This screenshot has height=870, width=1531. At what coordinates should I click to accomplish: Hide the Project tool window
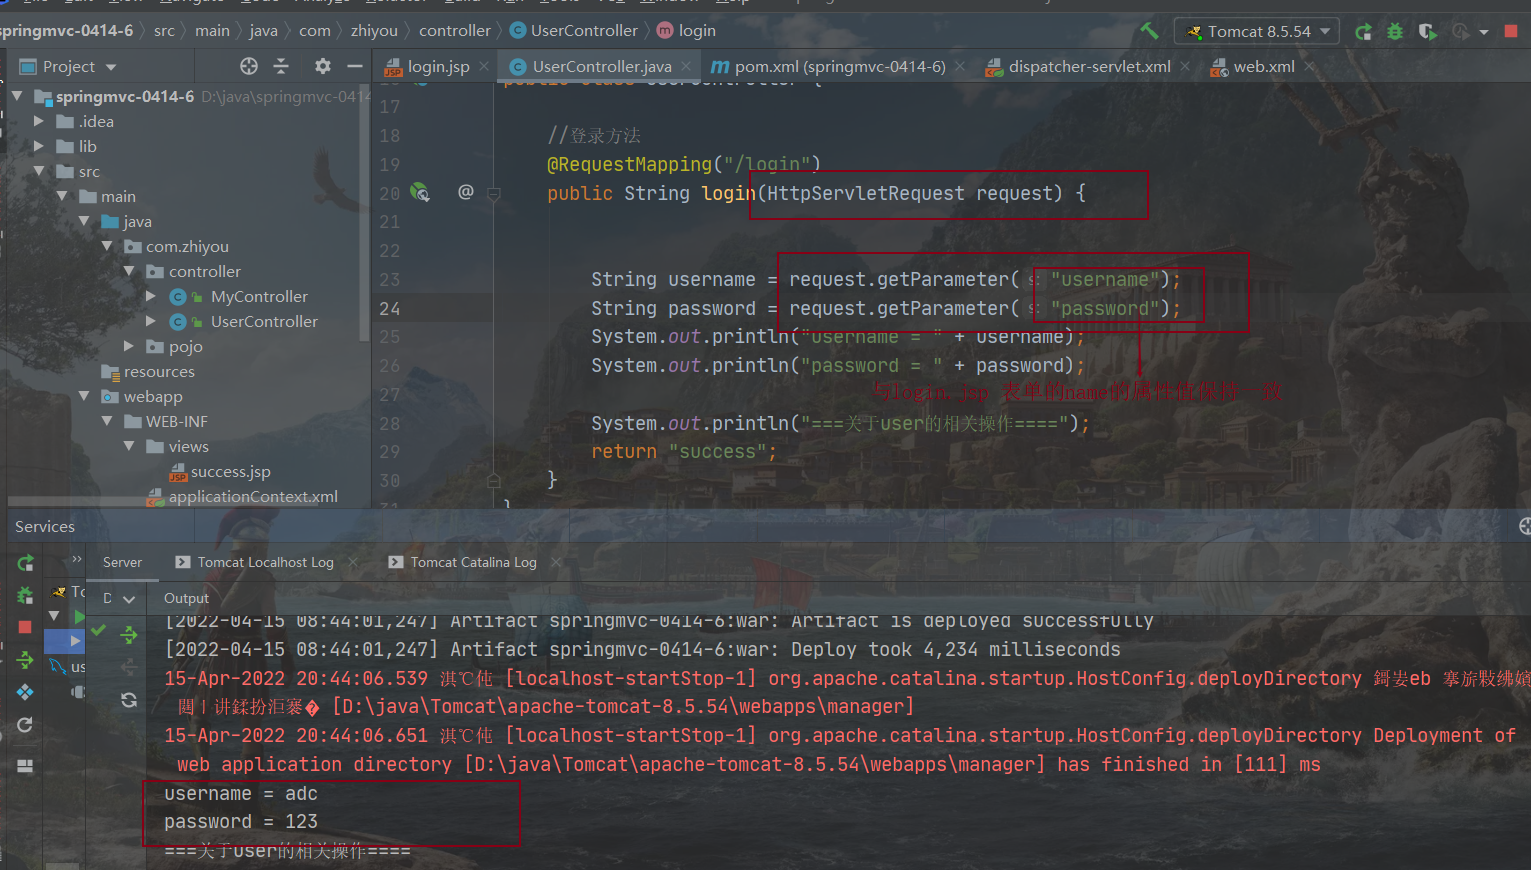click(354, 66)
